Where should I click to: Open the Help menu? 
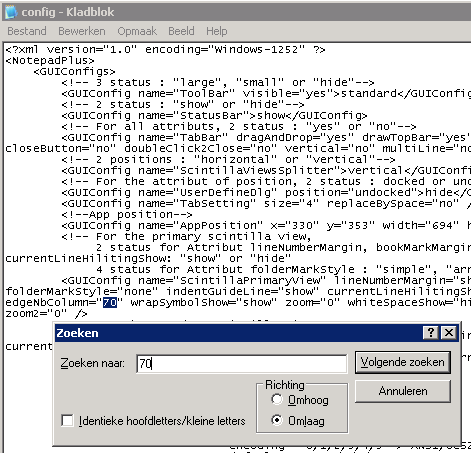tap(217, 31)
